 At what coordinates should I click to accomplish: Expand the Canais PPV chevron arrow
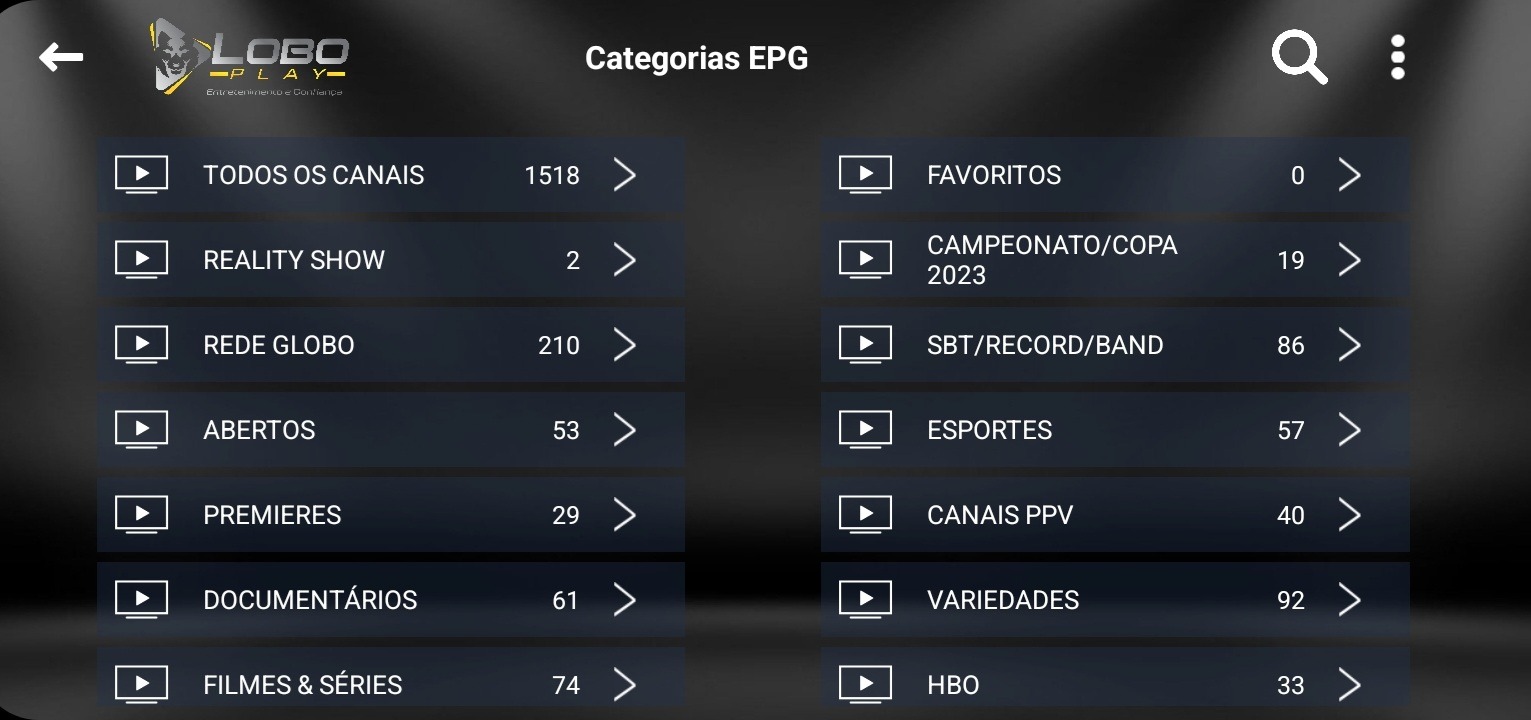1349,515
